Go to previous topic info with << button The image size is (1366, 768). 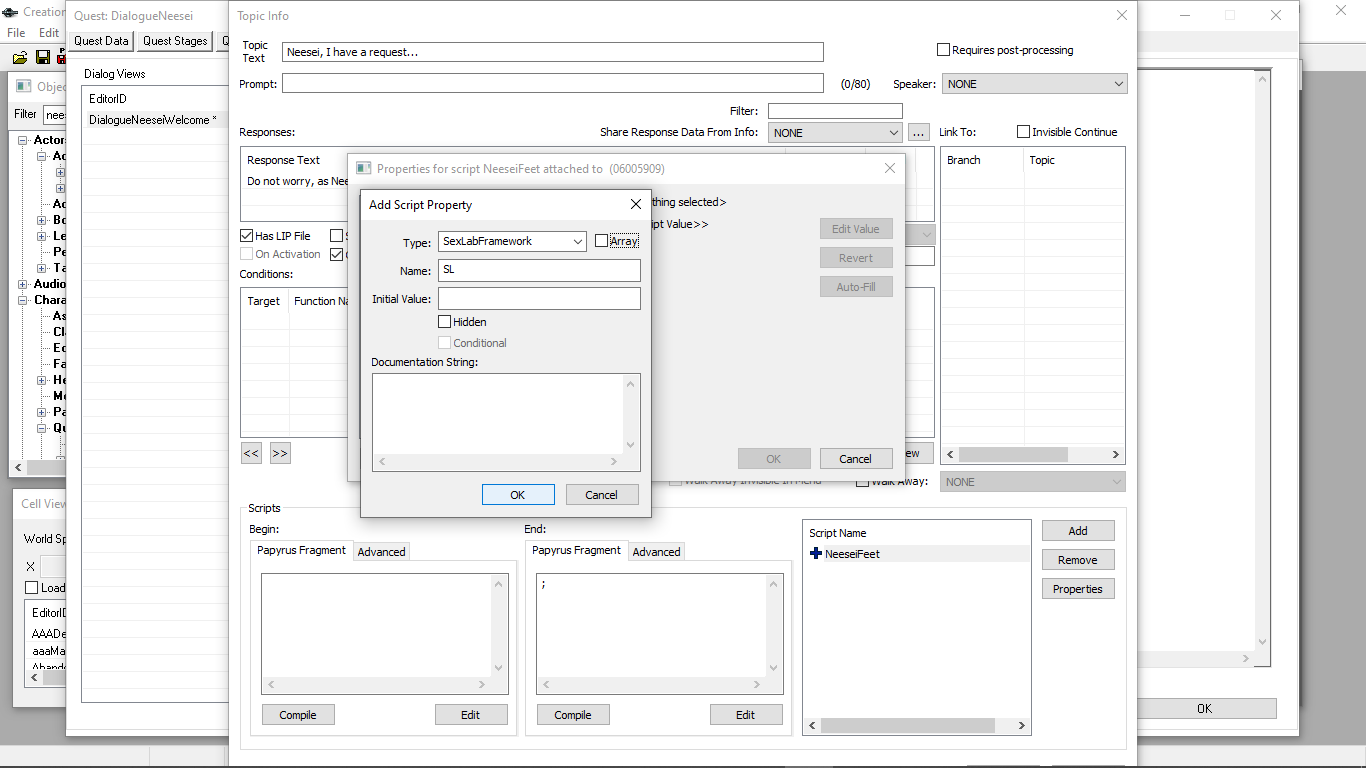point(251,453)
